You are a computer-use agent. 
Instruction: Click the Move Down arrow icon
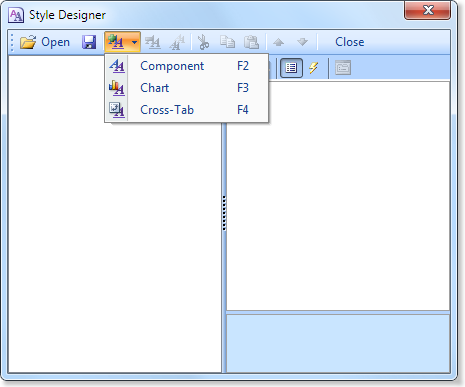(303, 42)
